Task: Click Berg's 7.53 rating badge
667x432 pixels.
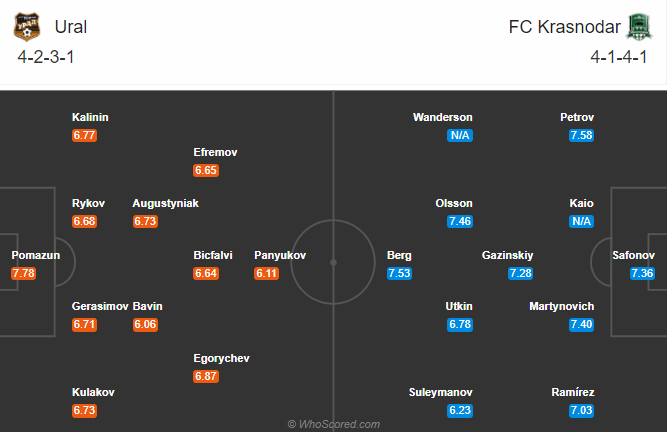Action: pyautogui.click(x=399, y=273)
